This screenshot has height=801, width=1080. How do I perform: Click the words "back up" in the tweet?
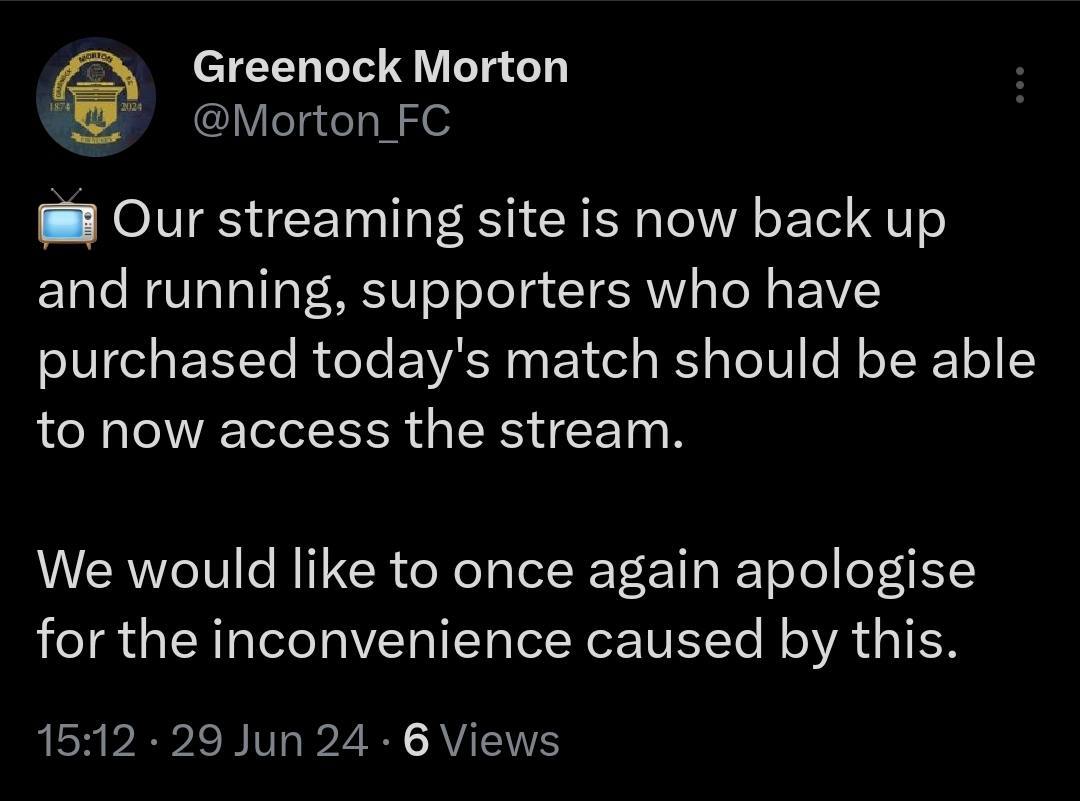point(848,220)
